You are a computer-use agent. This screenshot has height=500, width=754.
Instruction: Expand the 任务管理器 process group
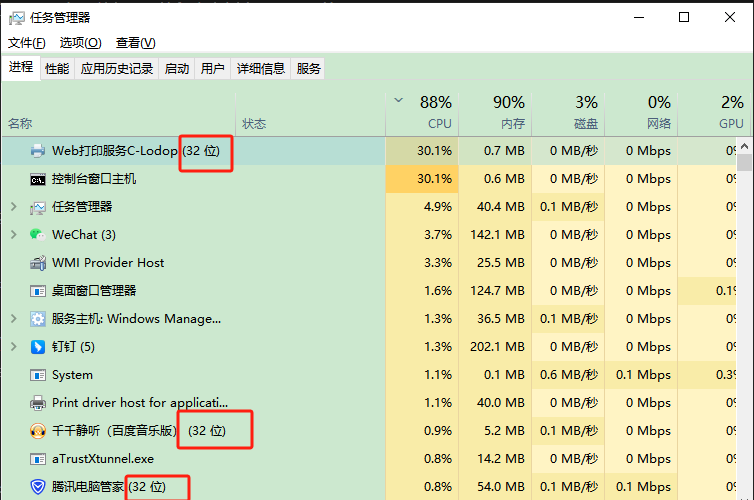pos(14,207)
